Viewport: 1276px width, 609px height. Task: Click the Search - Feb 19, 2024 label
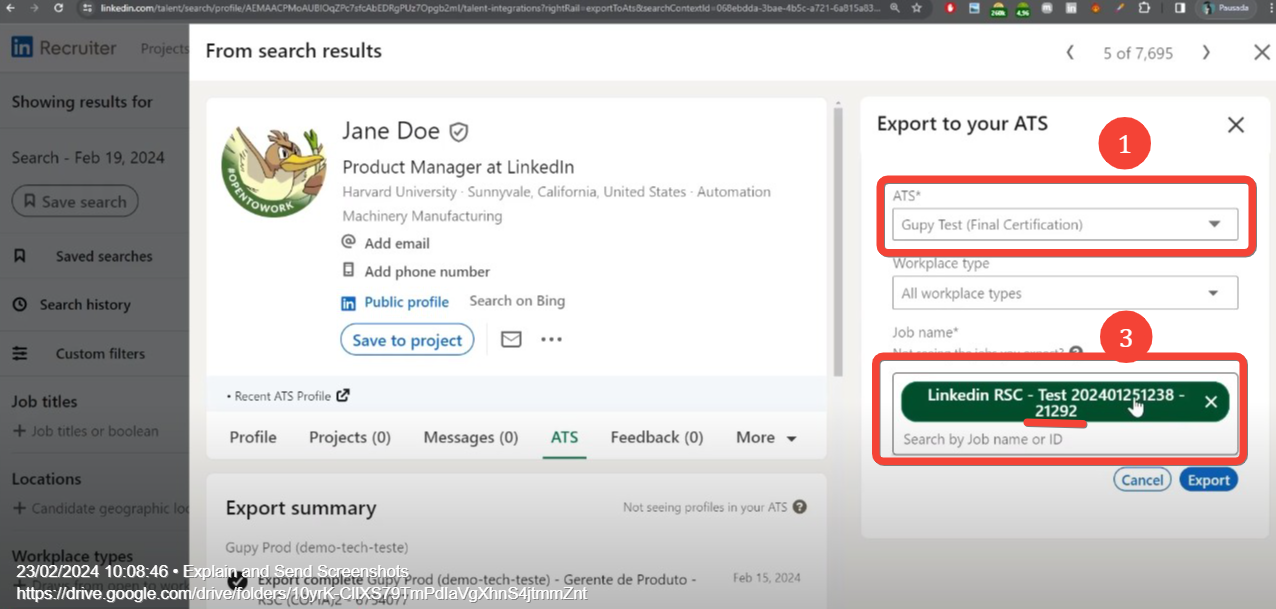click(88, 157)
